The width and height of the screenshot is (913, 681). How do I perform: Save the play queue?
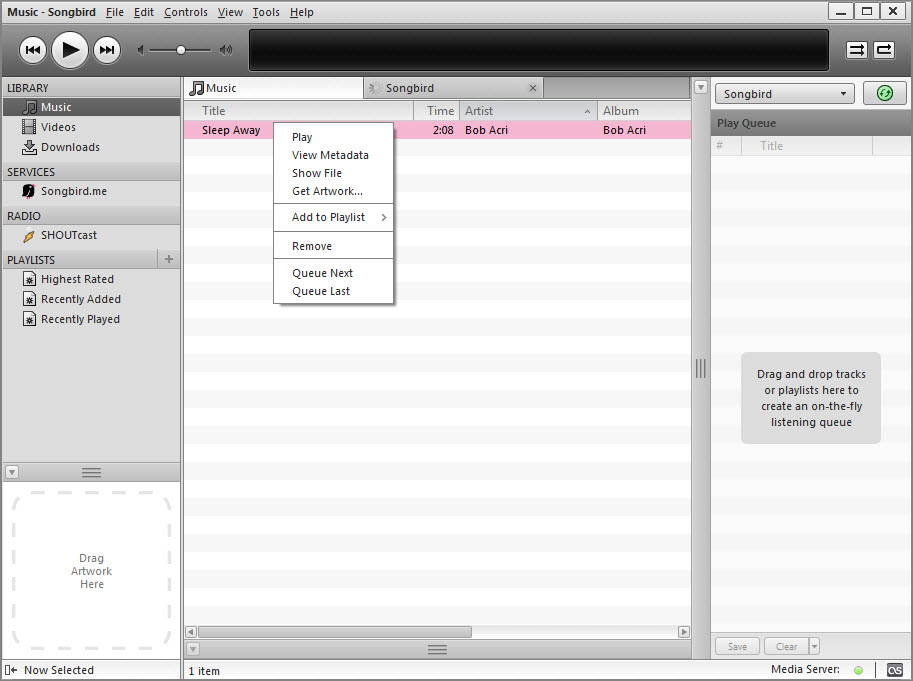(x=738, y=647)
